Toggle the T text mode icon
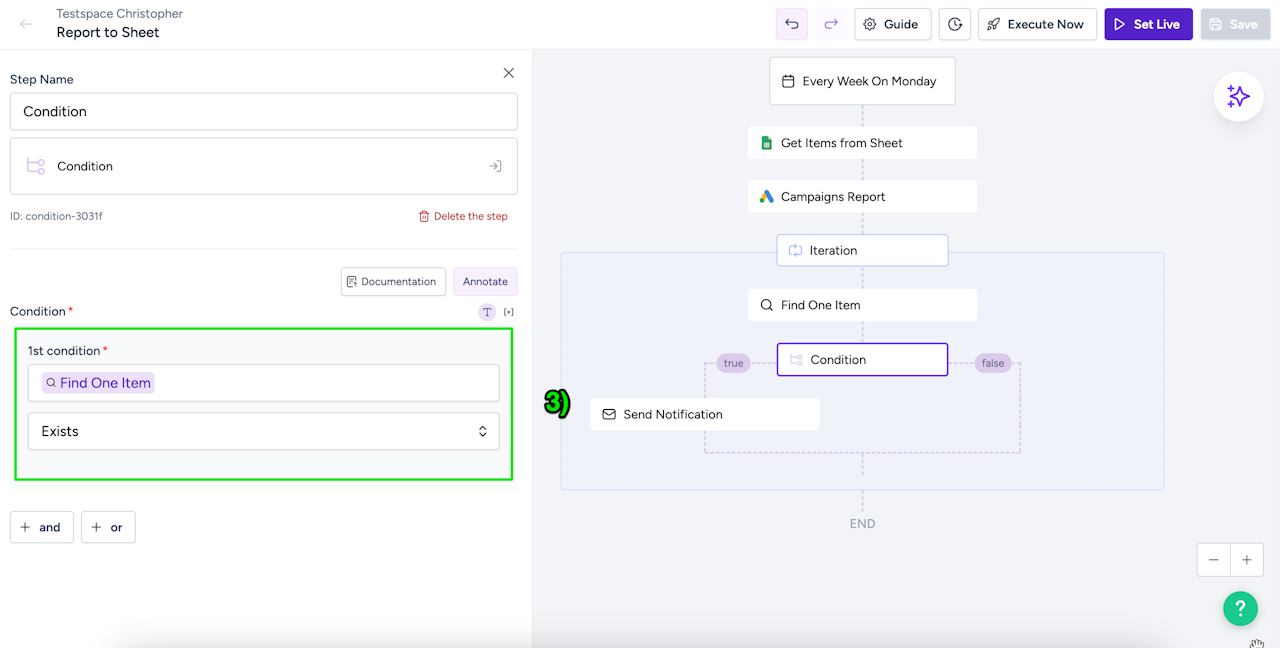The image size is (1280, 648). 487,312
